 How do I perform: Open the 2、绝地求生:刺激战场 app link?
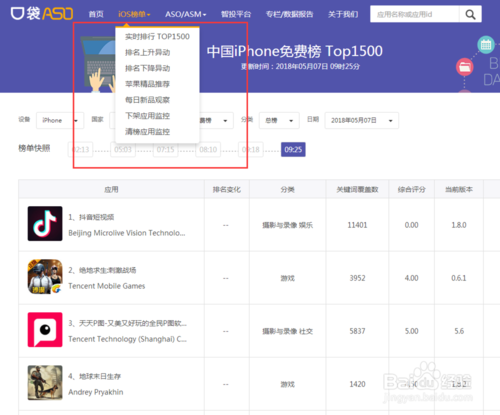[102, 270]
